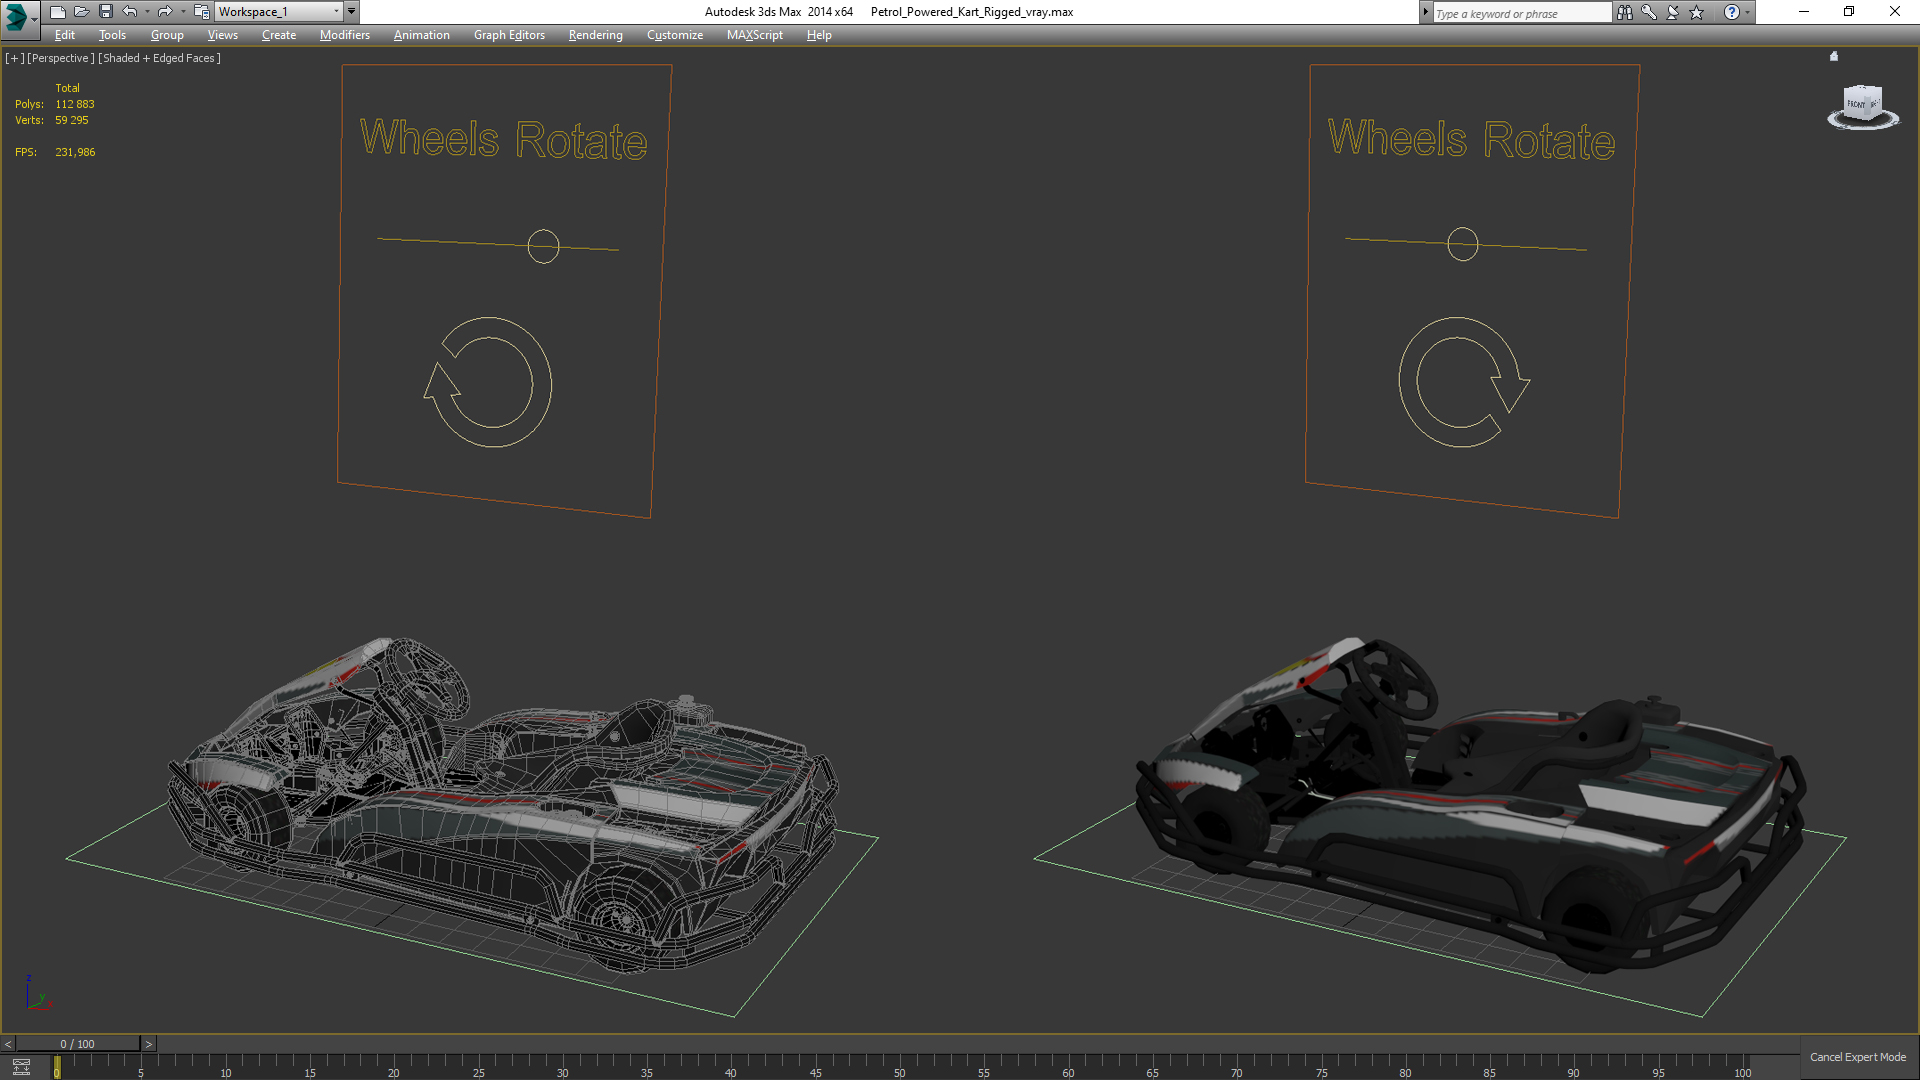Click the viewport [+] general menu label

point(15,58)
